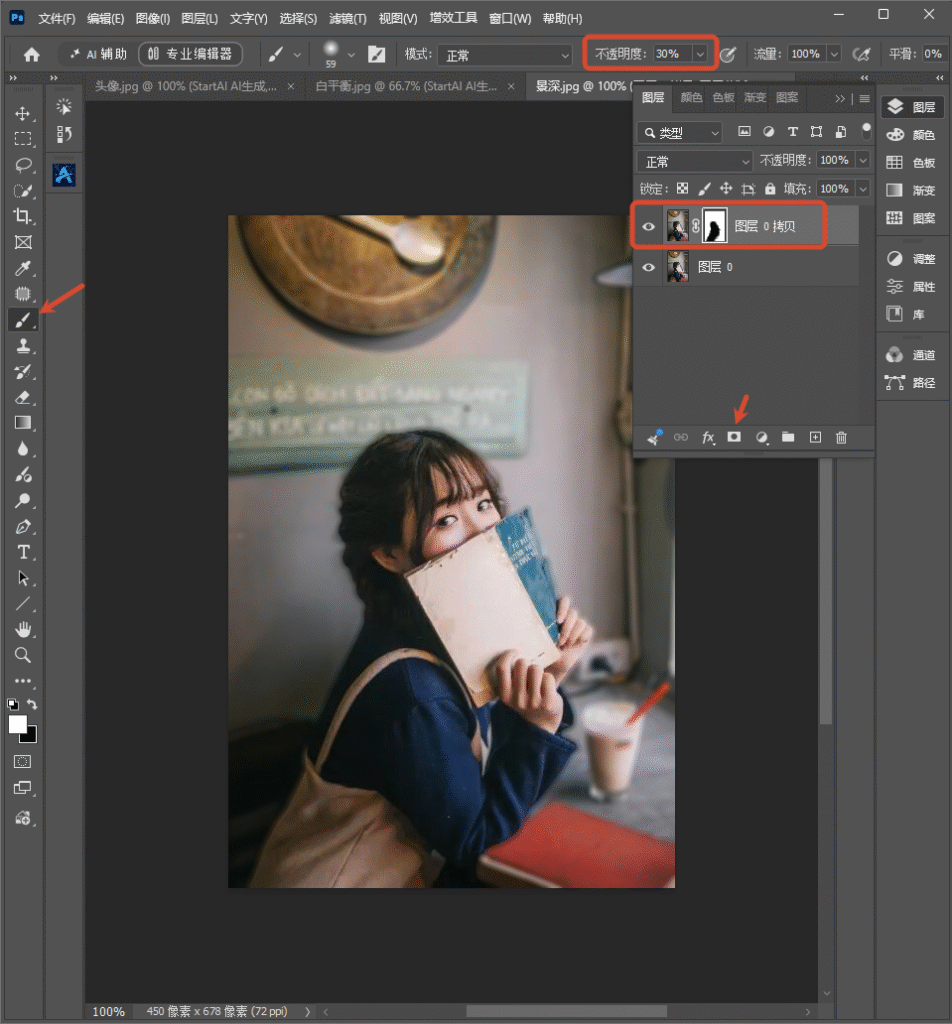The width and height of the screenshot is (952, 1024).
Task: Select the Hand tool
Action: (x=23, y=630)
